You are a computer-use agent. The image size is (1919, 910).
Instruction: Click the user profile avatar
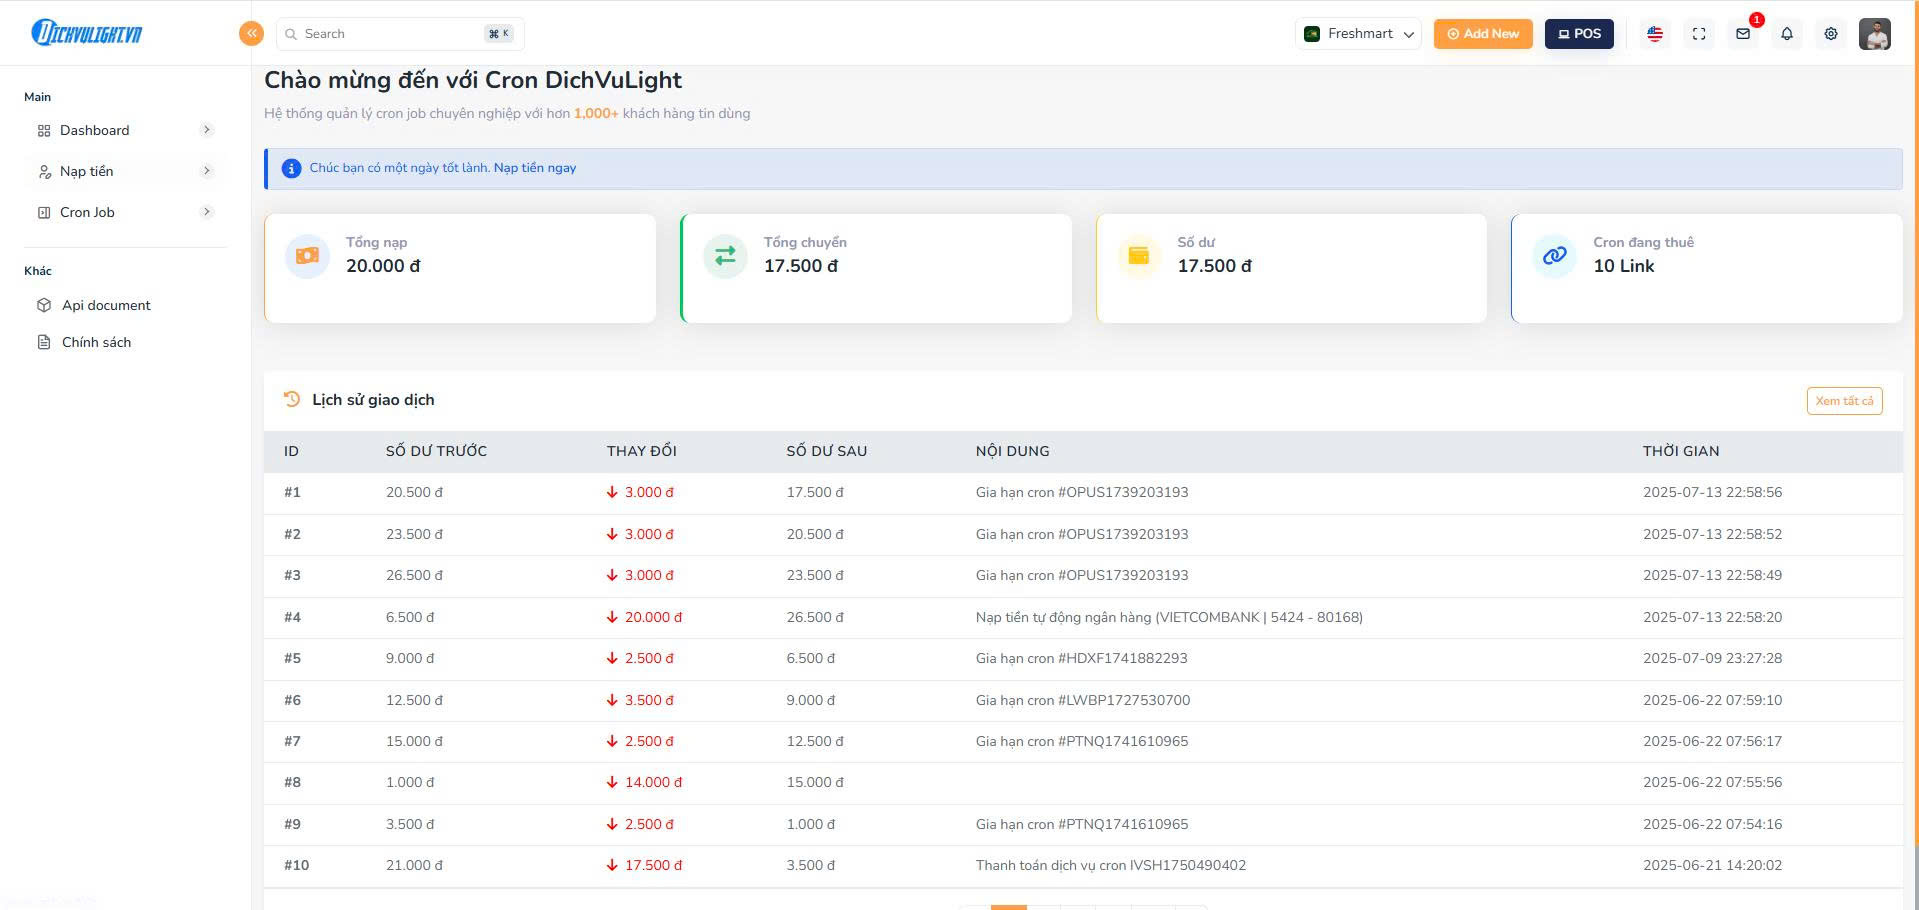(1874, 34)
